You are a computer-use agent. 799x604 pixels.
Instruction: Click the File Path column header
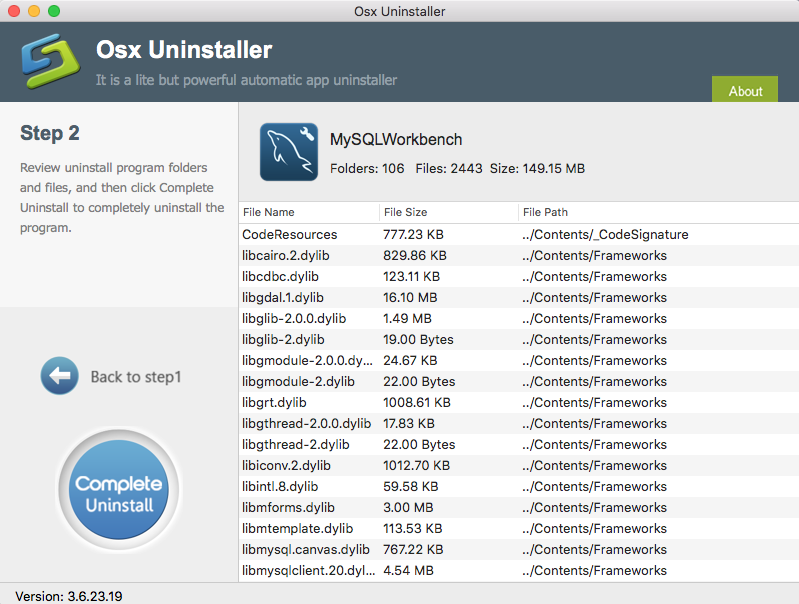tap(545, 212)
